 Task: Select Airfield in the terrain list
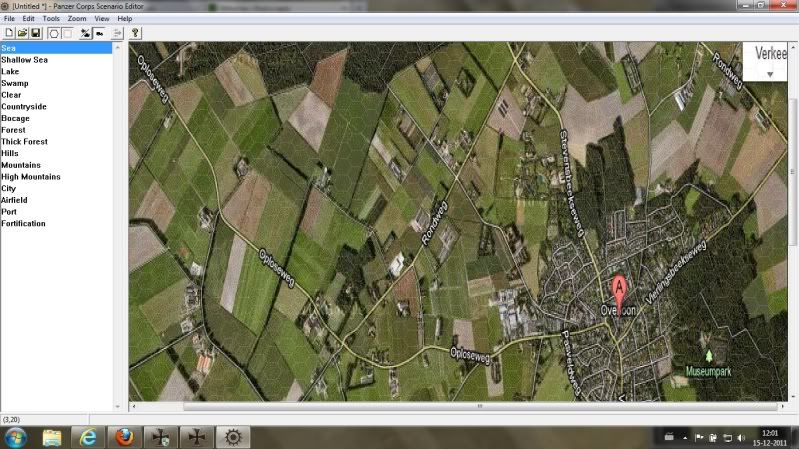[x=14, y=200]
